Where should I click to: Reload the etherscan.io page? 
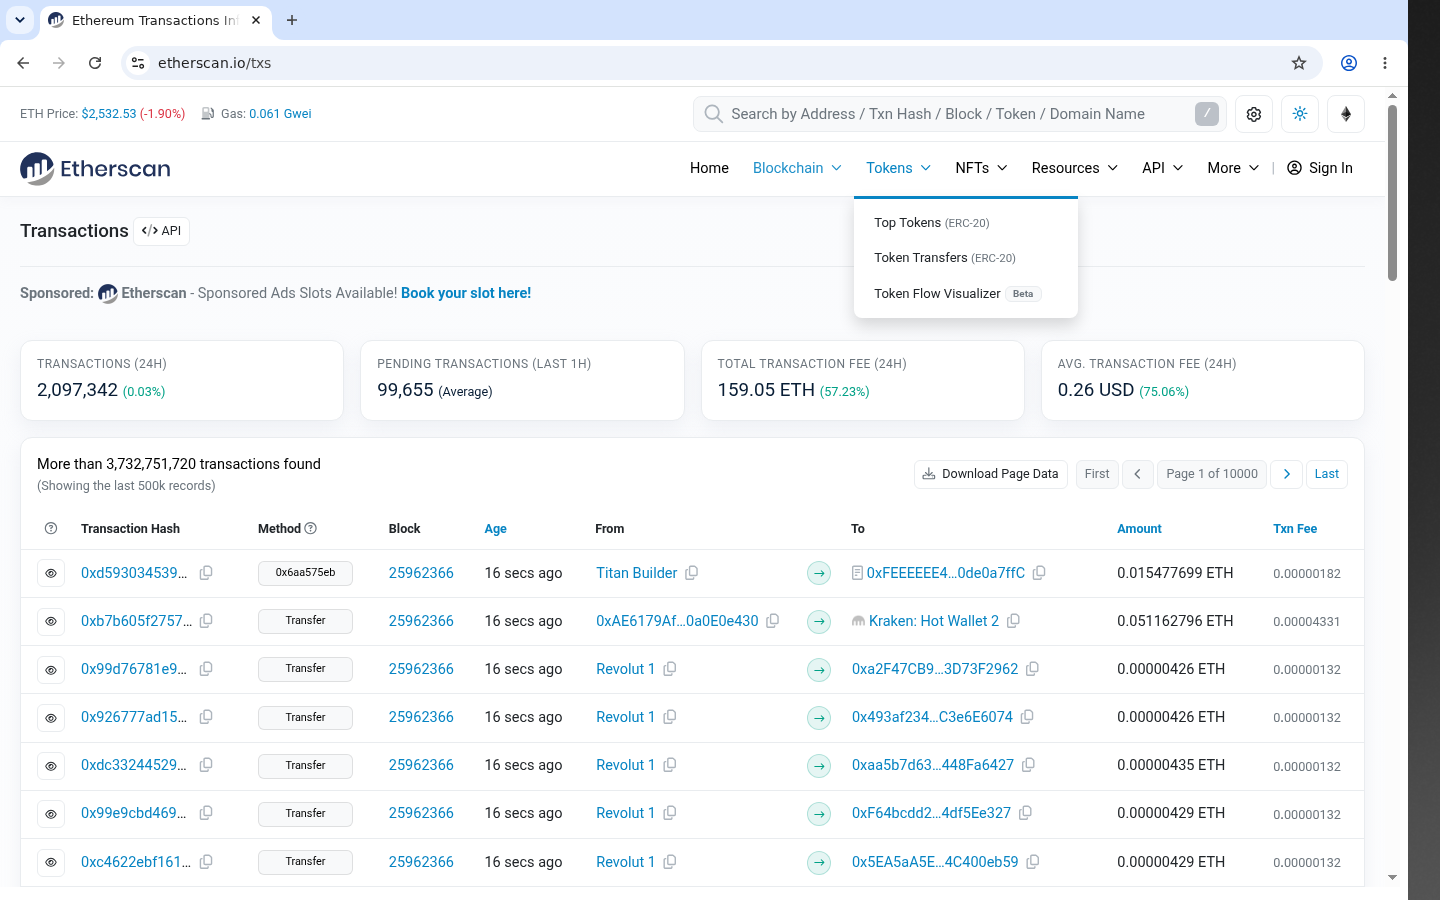[x=95, y=63]
